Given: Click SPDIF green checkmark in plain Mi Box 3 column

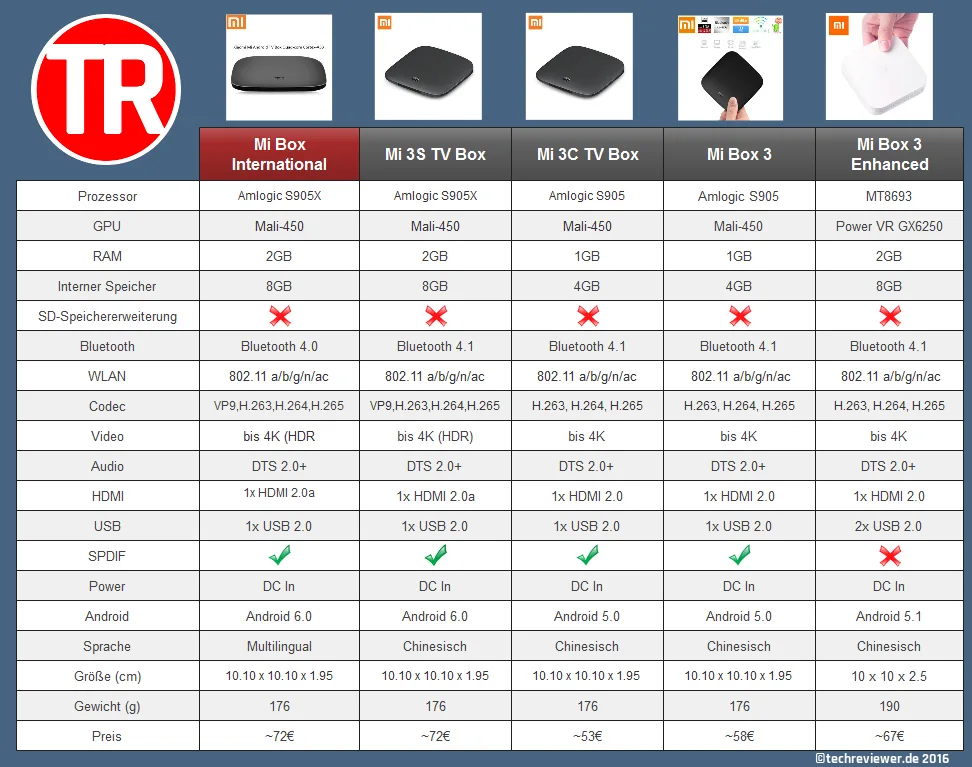Looking at the screenshot, I should pos(740,555).
